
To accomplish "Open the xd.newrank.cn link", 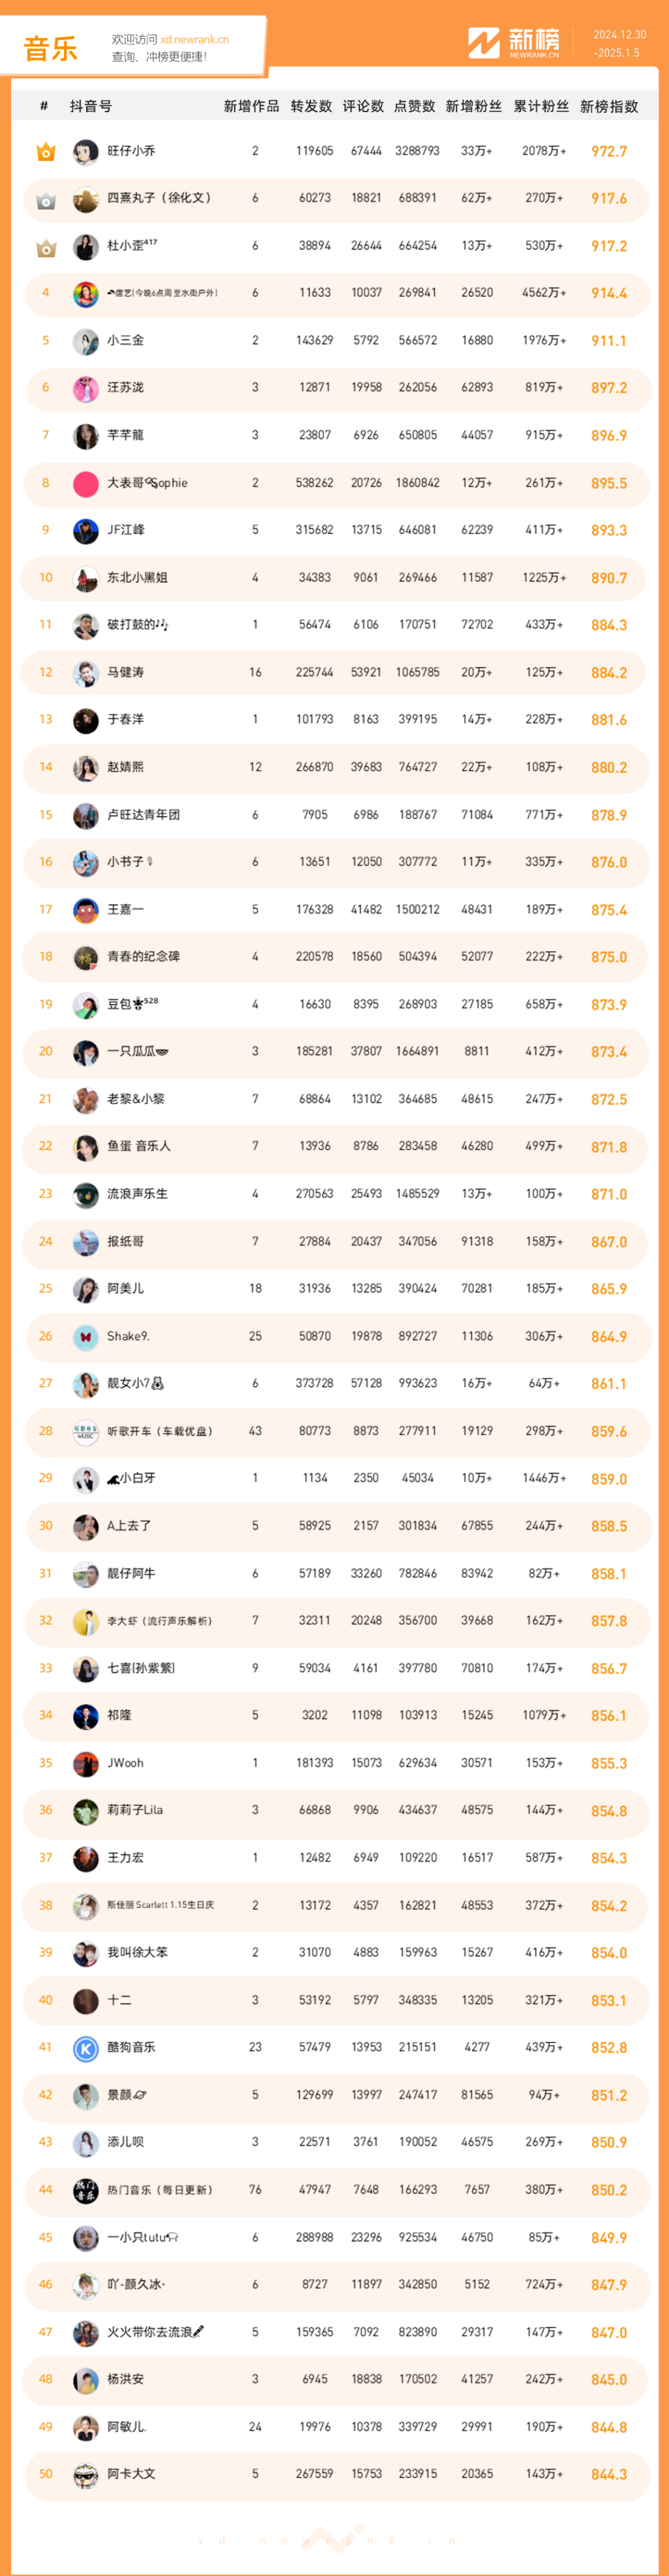I will click(194, 40).
